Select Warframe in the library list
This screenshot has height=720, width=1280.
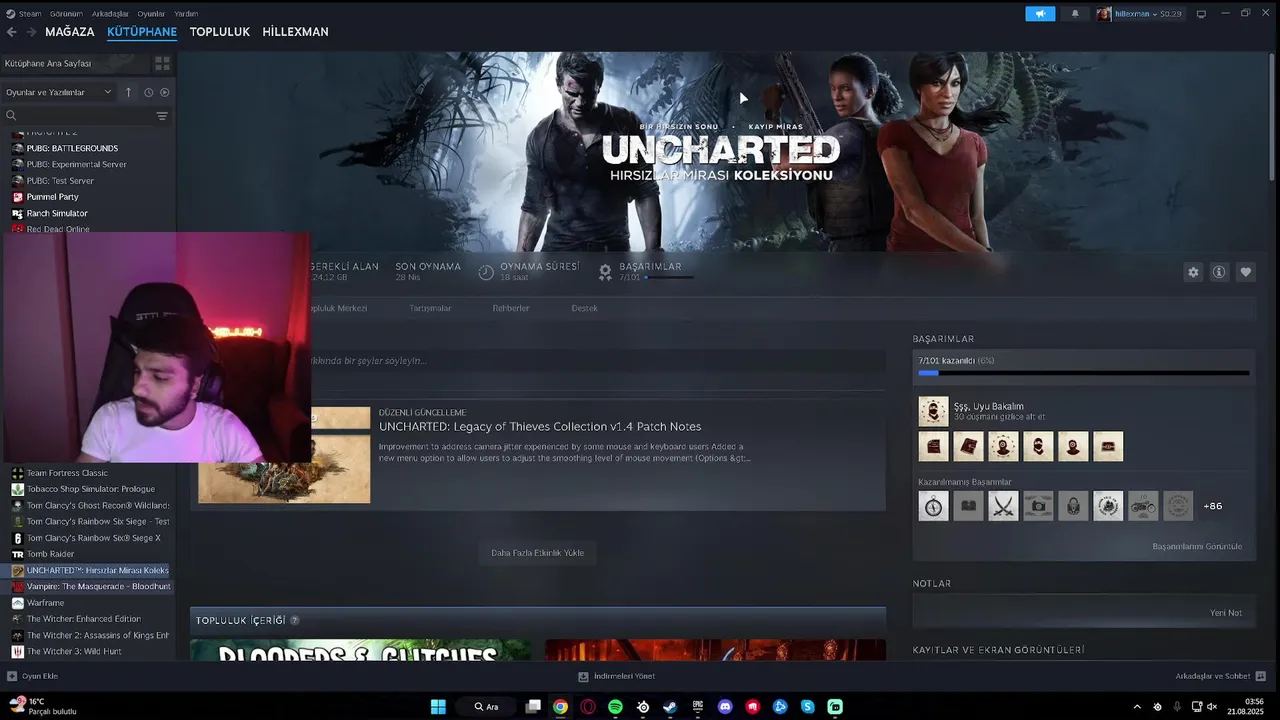45,603
